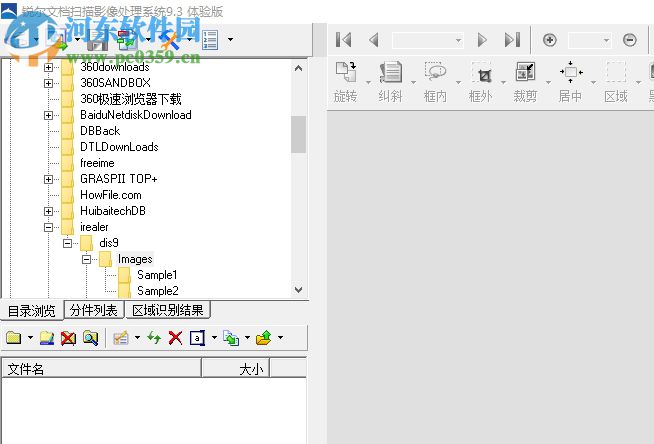Click the 旋转 rotate tool
Image resolution: width=654 pixels, height=444 pixels.
tap(345, 82)
